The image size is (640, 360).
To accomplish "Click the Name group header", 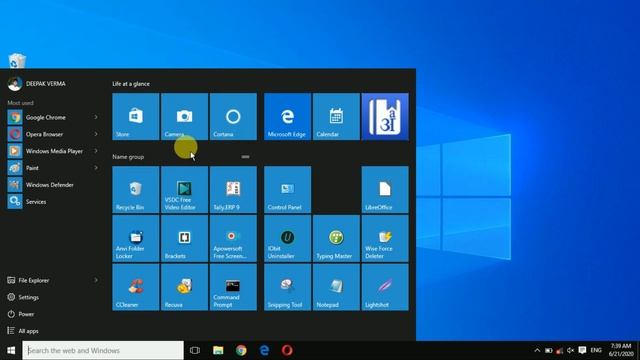I will pyautogui.click(x=128, y=157).
